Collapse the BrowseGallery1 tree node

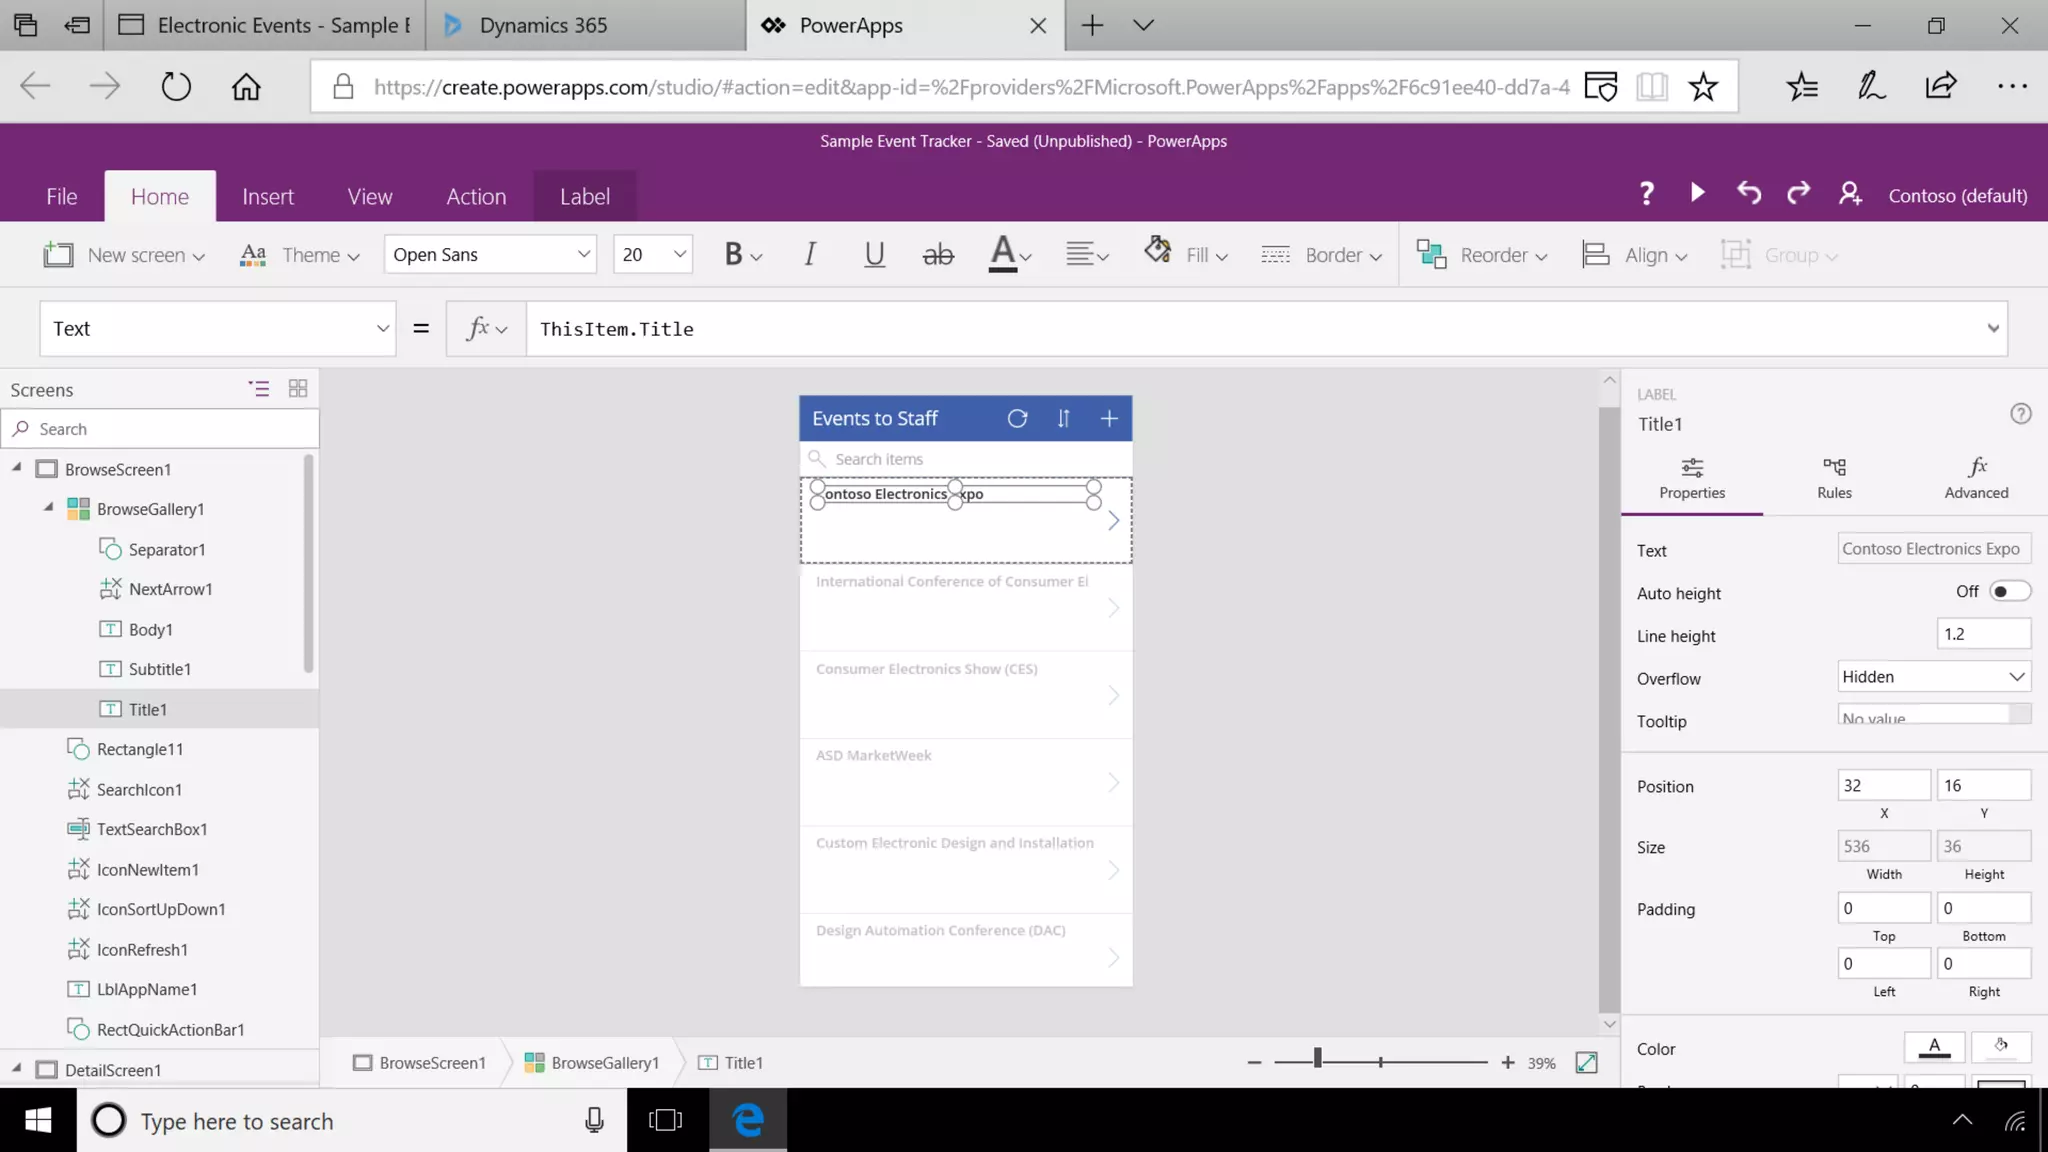tap(48, 508)
